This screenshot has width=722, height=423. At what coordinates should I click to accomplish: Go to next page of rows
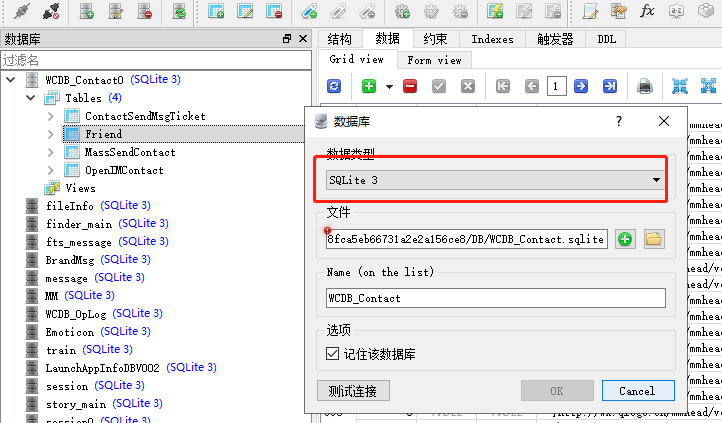[x=582, y=86]
